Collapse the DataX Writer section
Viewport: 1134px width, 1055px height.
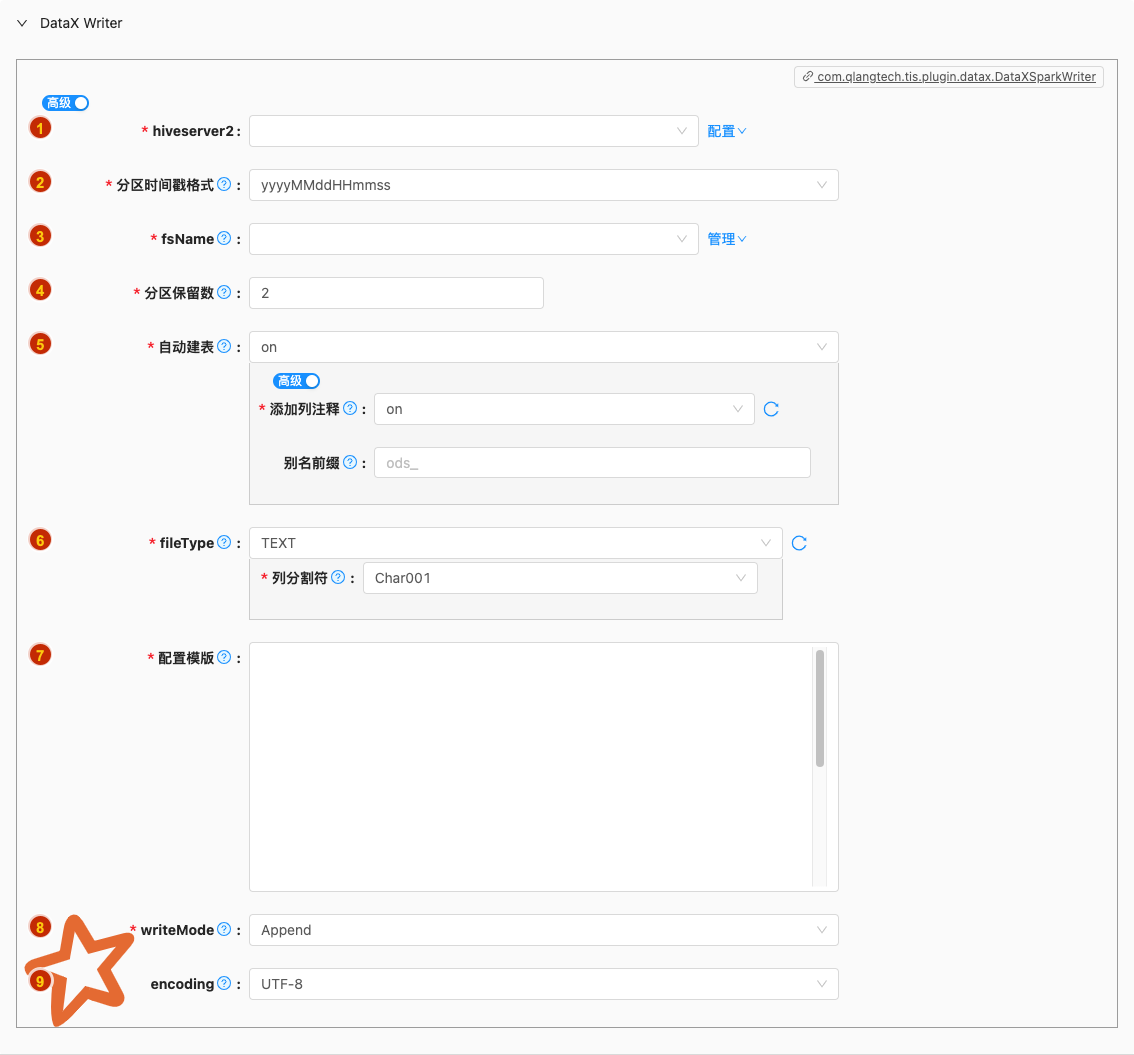22,23
